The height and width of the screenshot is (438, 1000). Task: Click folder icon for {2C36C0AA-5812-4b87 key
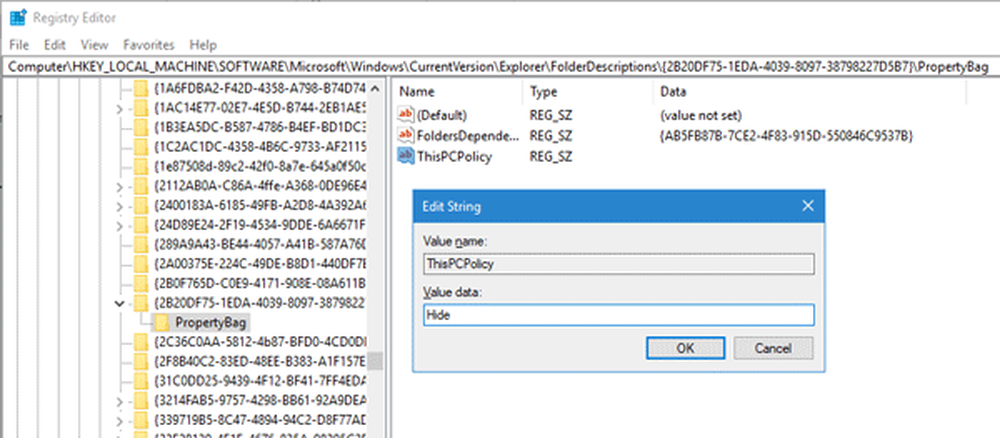pos(140,343)
